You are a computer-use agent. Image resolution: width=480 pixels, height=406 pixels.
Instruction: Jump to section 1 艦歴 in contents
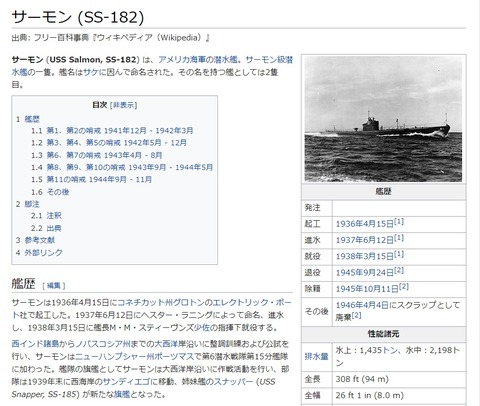click(32, 119)
